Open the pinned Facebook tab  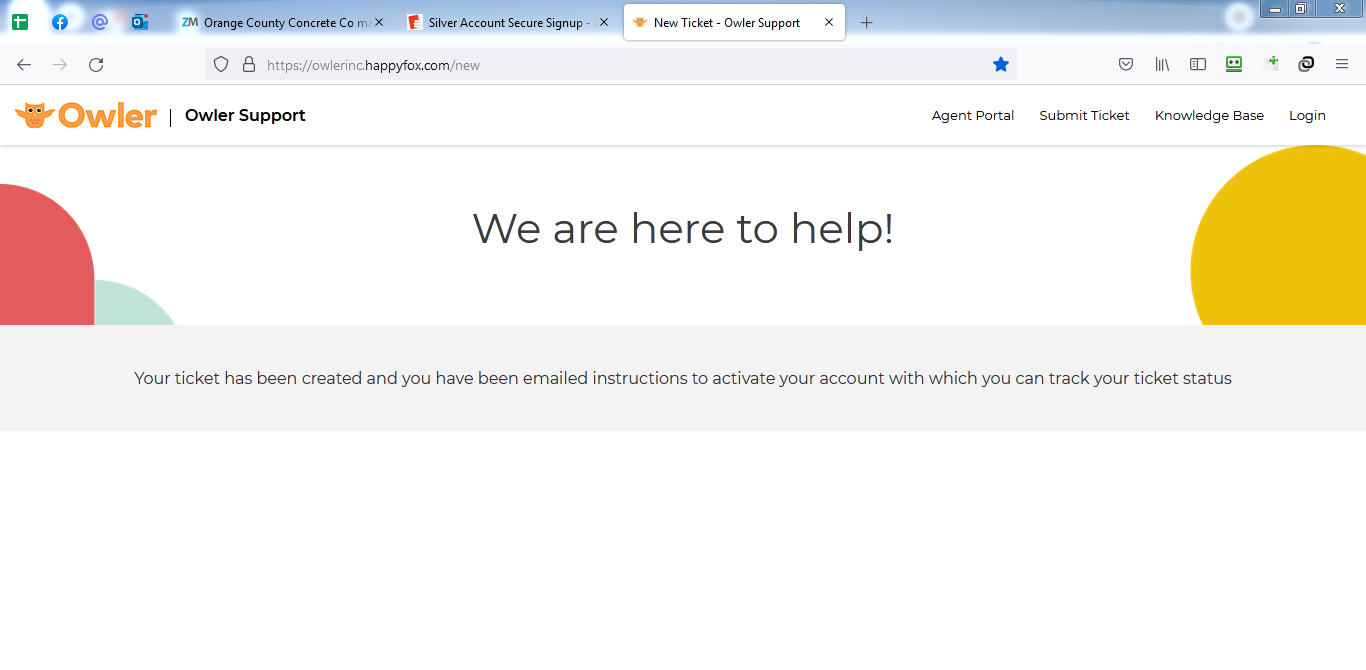(x=60, y=22)
